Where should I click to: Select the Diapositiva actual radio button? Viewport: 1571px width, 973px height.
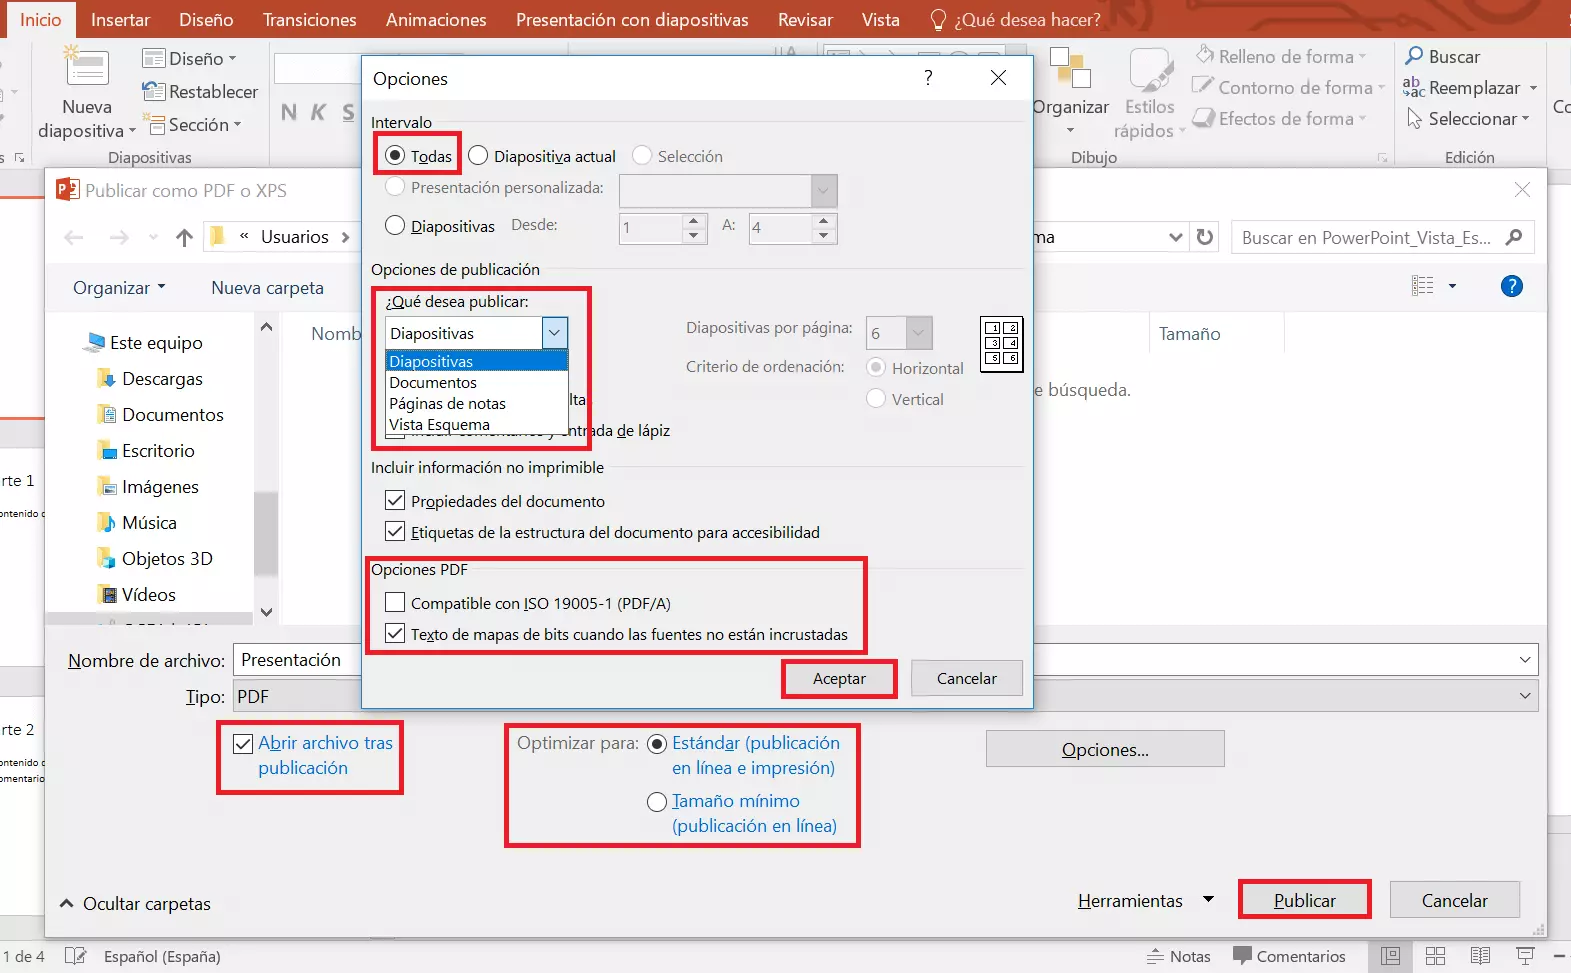coord(478,155)
